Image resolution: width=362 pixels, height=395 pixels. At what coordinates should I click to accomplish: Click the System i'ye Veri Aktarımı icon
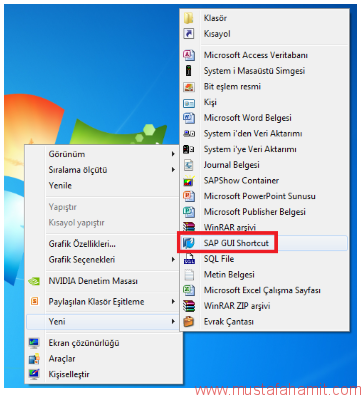[x=189, y=149]
